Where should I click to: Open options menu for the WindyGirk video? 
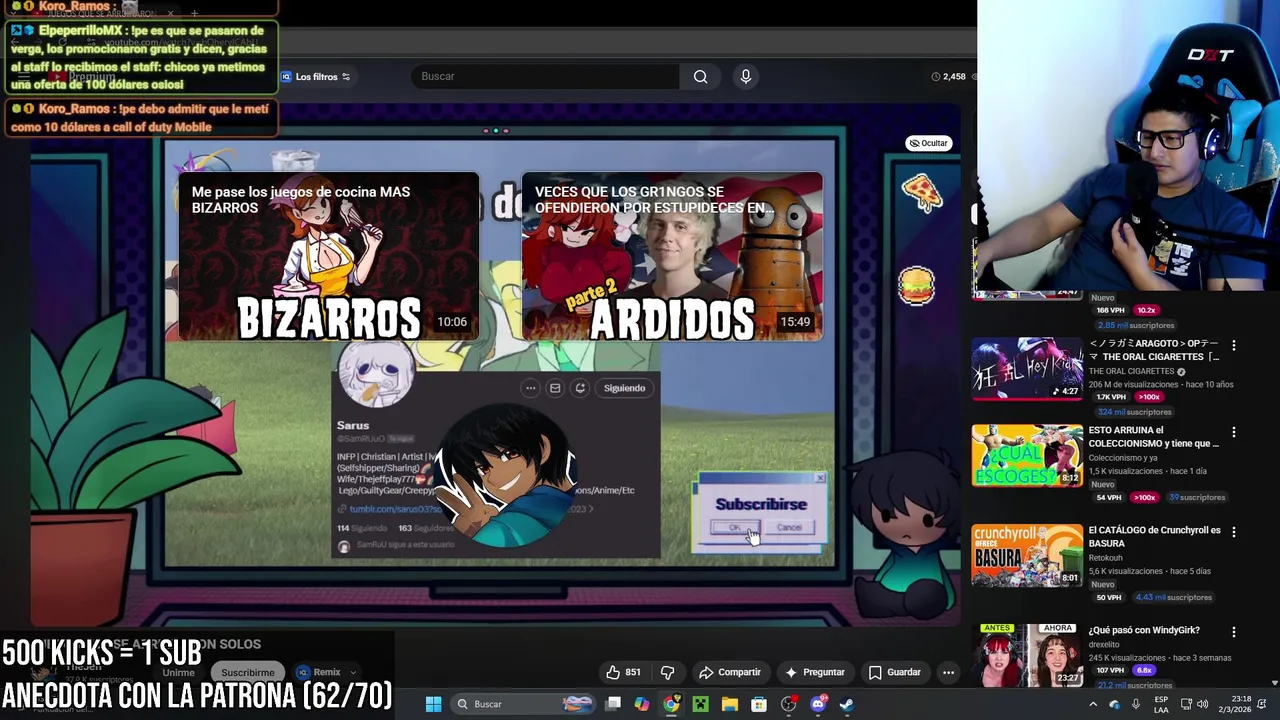(1233, 632)
